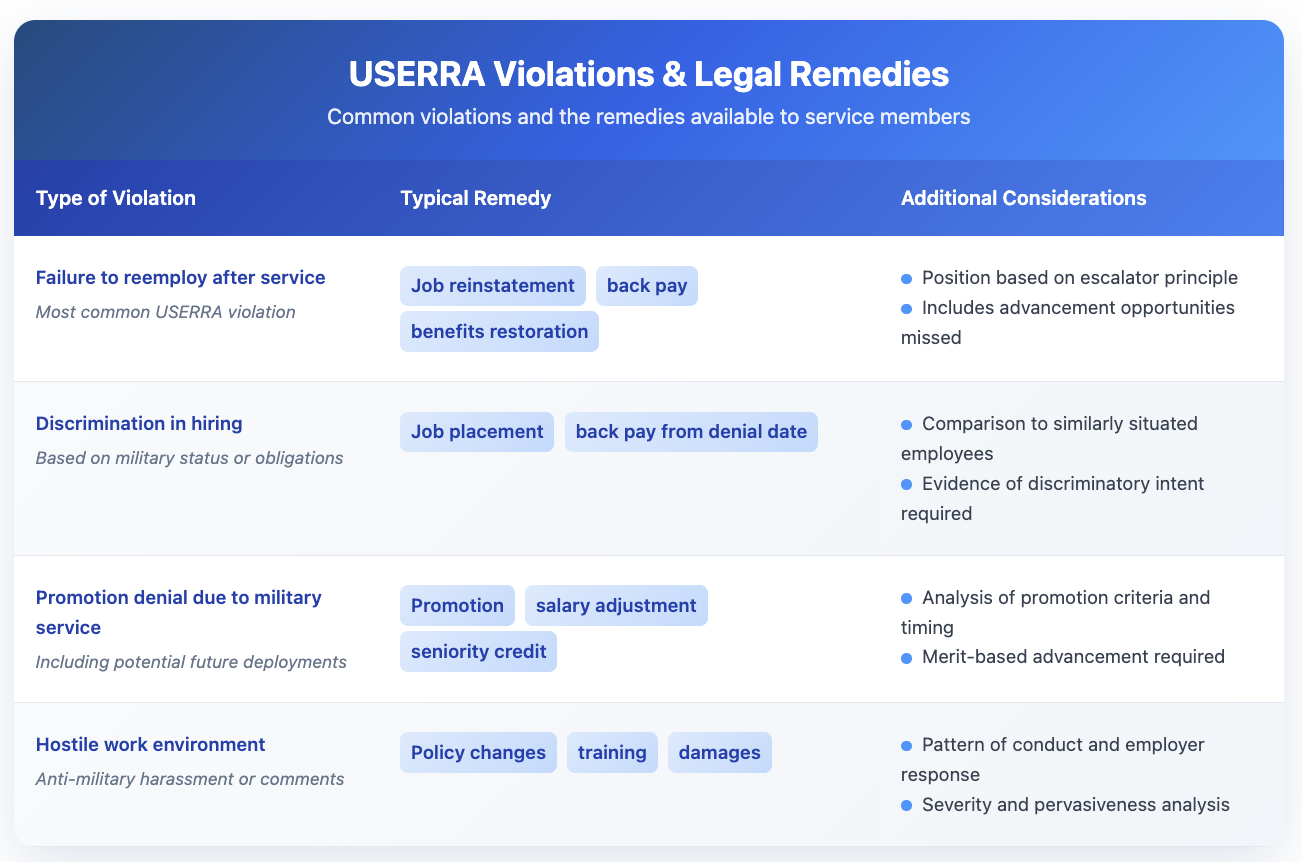The image size is (1302, 862).
Task: Click the 'benefits restoration' tag
Action: (499, 331)
